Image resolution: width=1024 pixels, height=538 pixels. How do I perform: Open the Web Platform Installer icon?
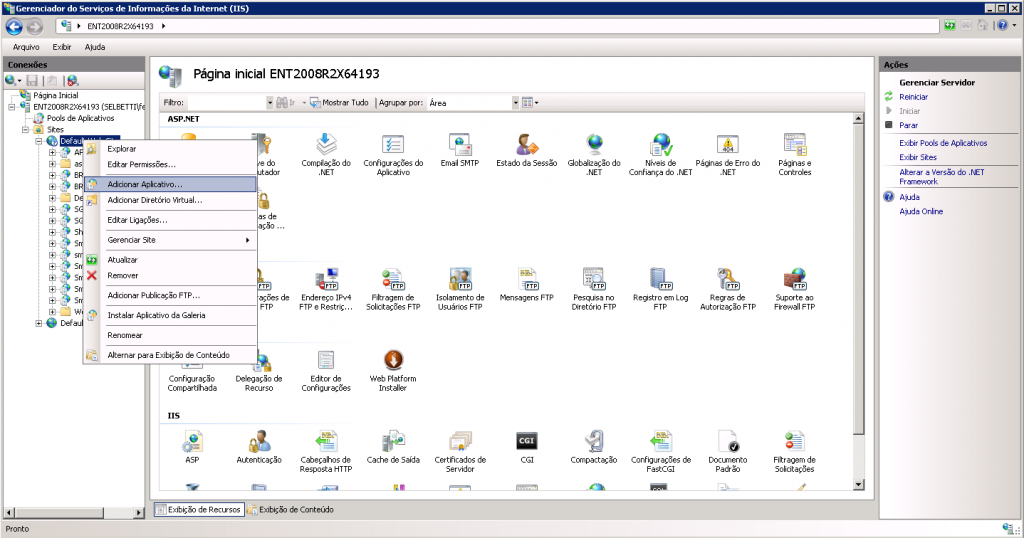pyautogui.click(x=393, y=370)
